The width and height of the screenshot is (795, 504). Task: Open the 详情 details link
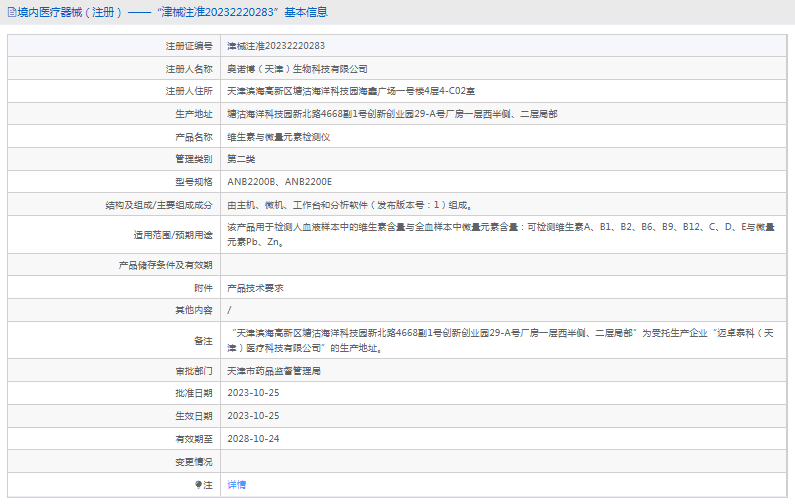236,485
